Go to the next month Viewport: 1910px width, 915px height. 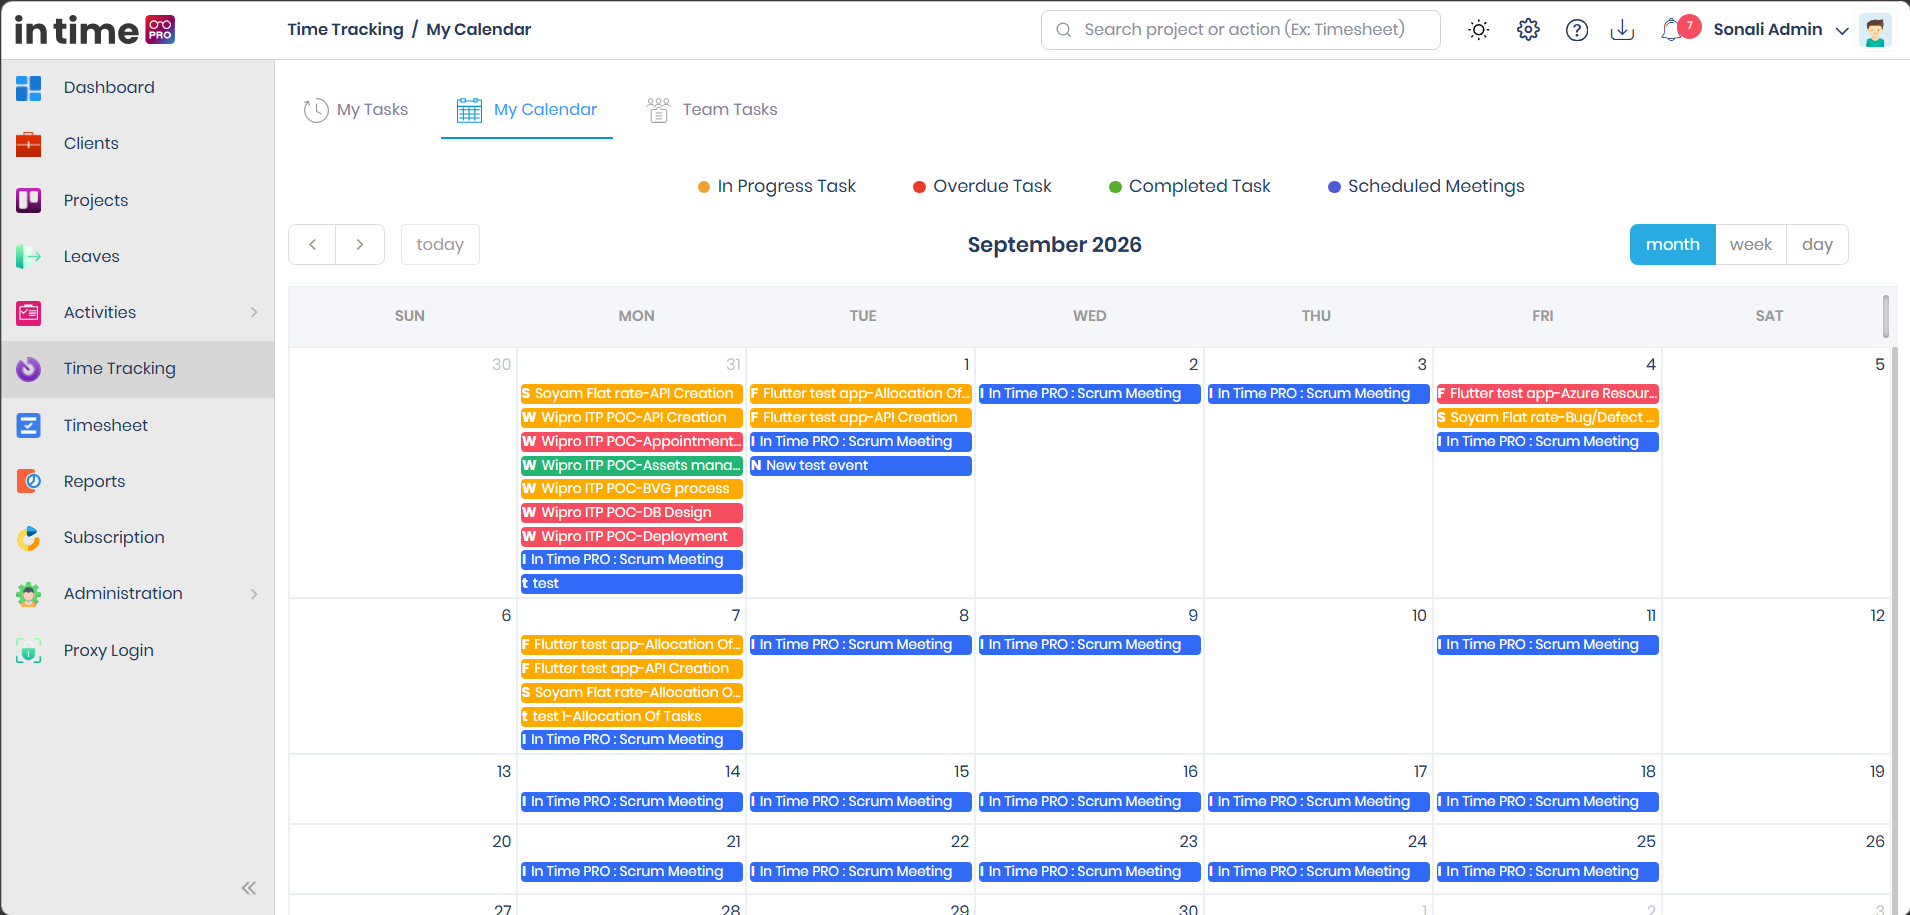coord(360,245)
